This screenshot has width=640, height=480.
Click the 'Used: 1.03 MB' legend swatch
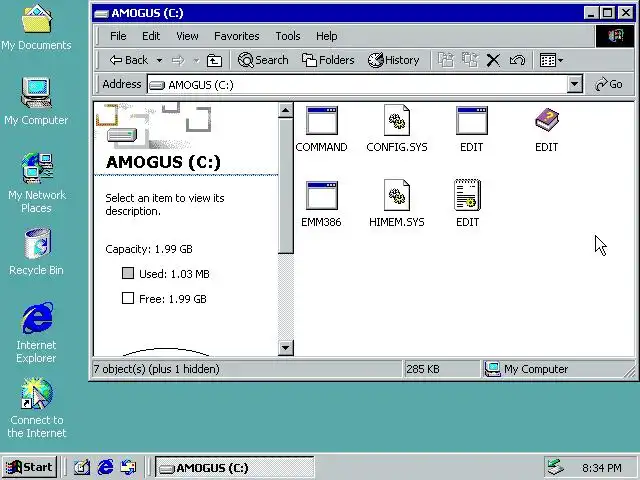point(128,273)
